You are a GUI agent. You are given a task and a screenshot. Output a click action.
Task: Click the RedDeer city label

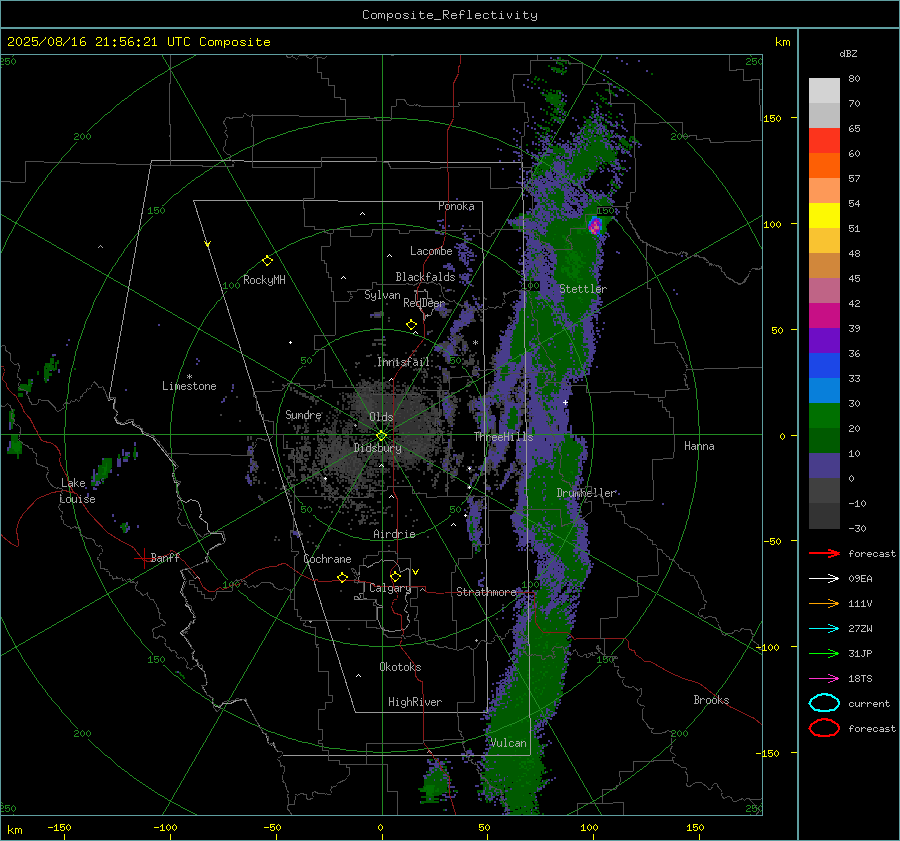point(424,303)
